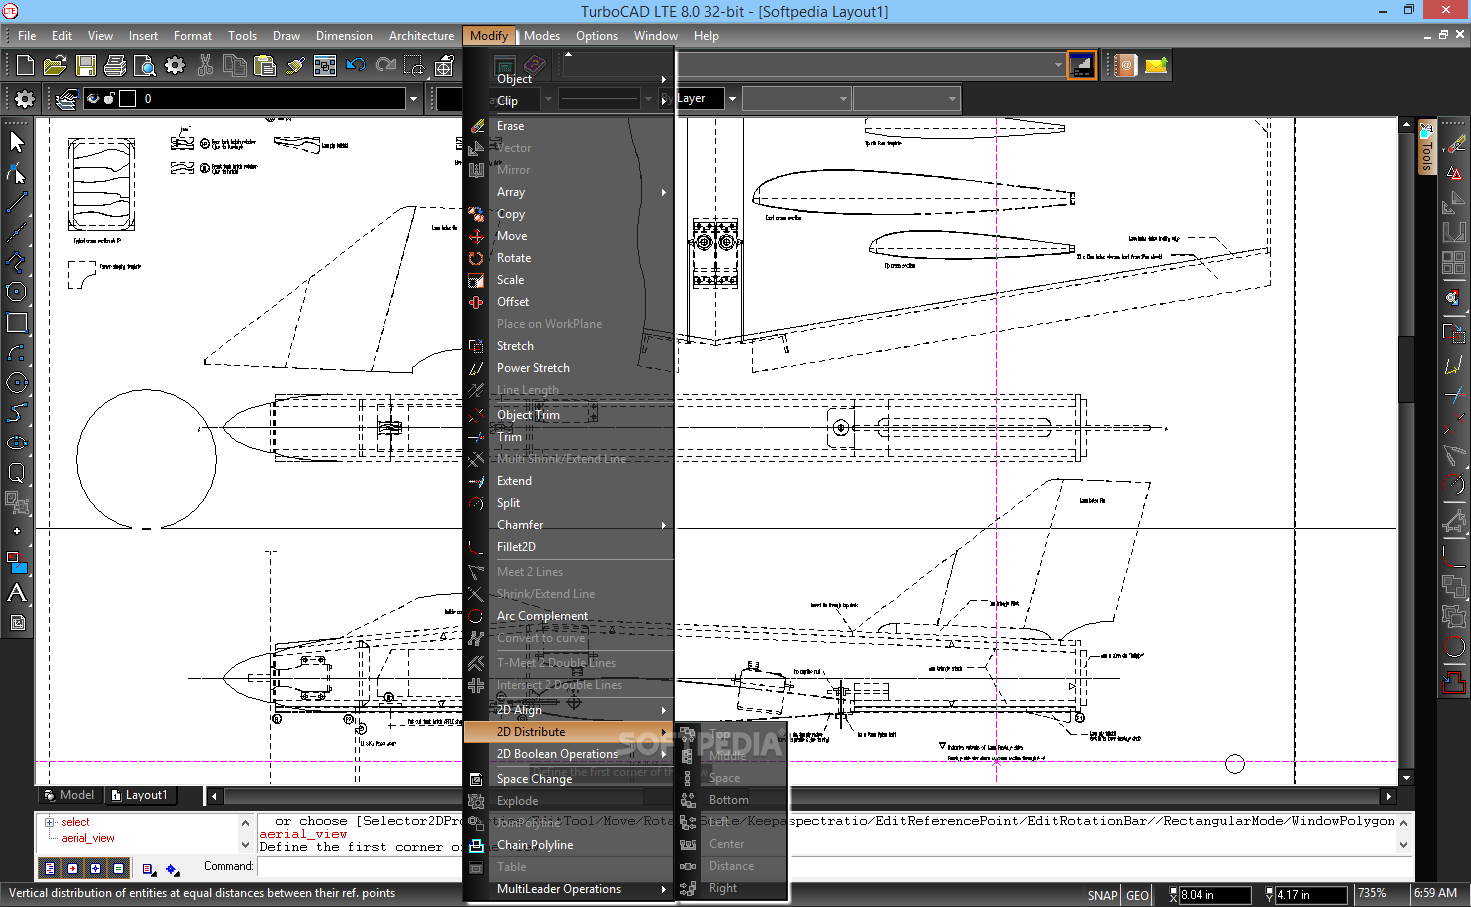Click the New document icon
The height and width of the screenshot is (907, 1471).
(26, 66)
